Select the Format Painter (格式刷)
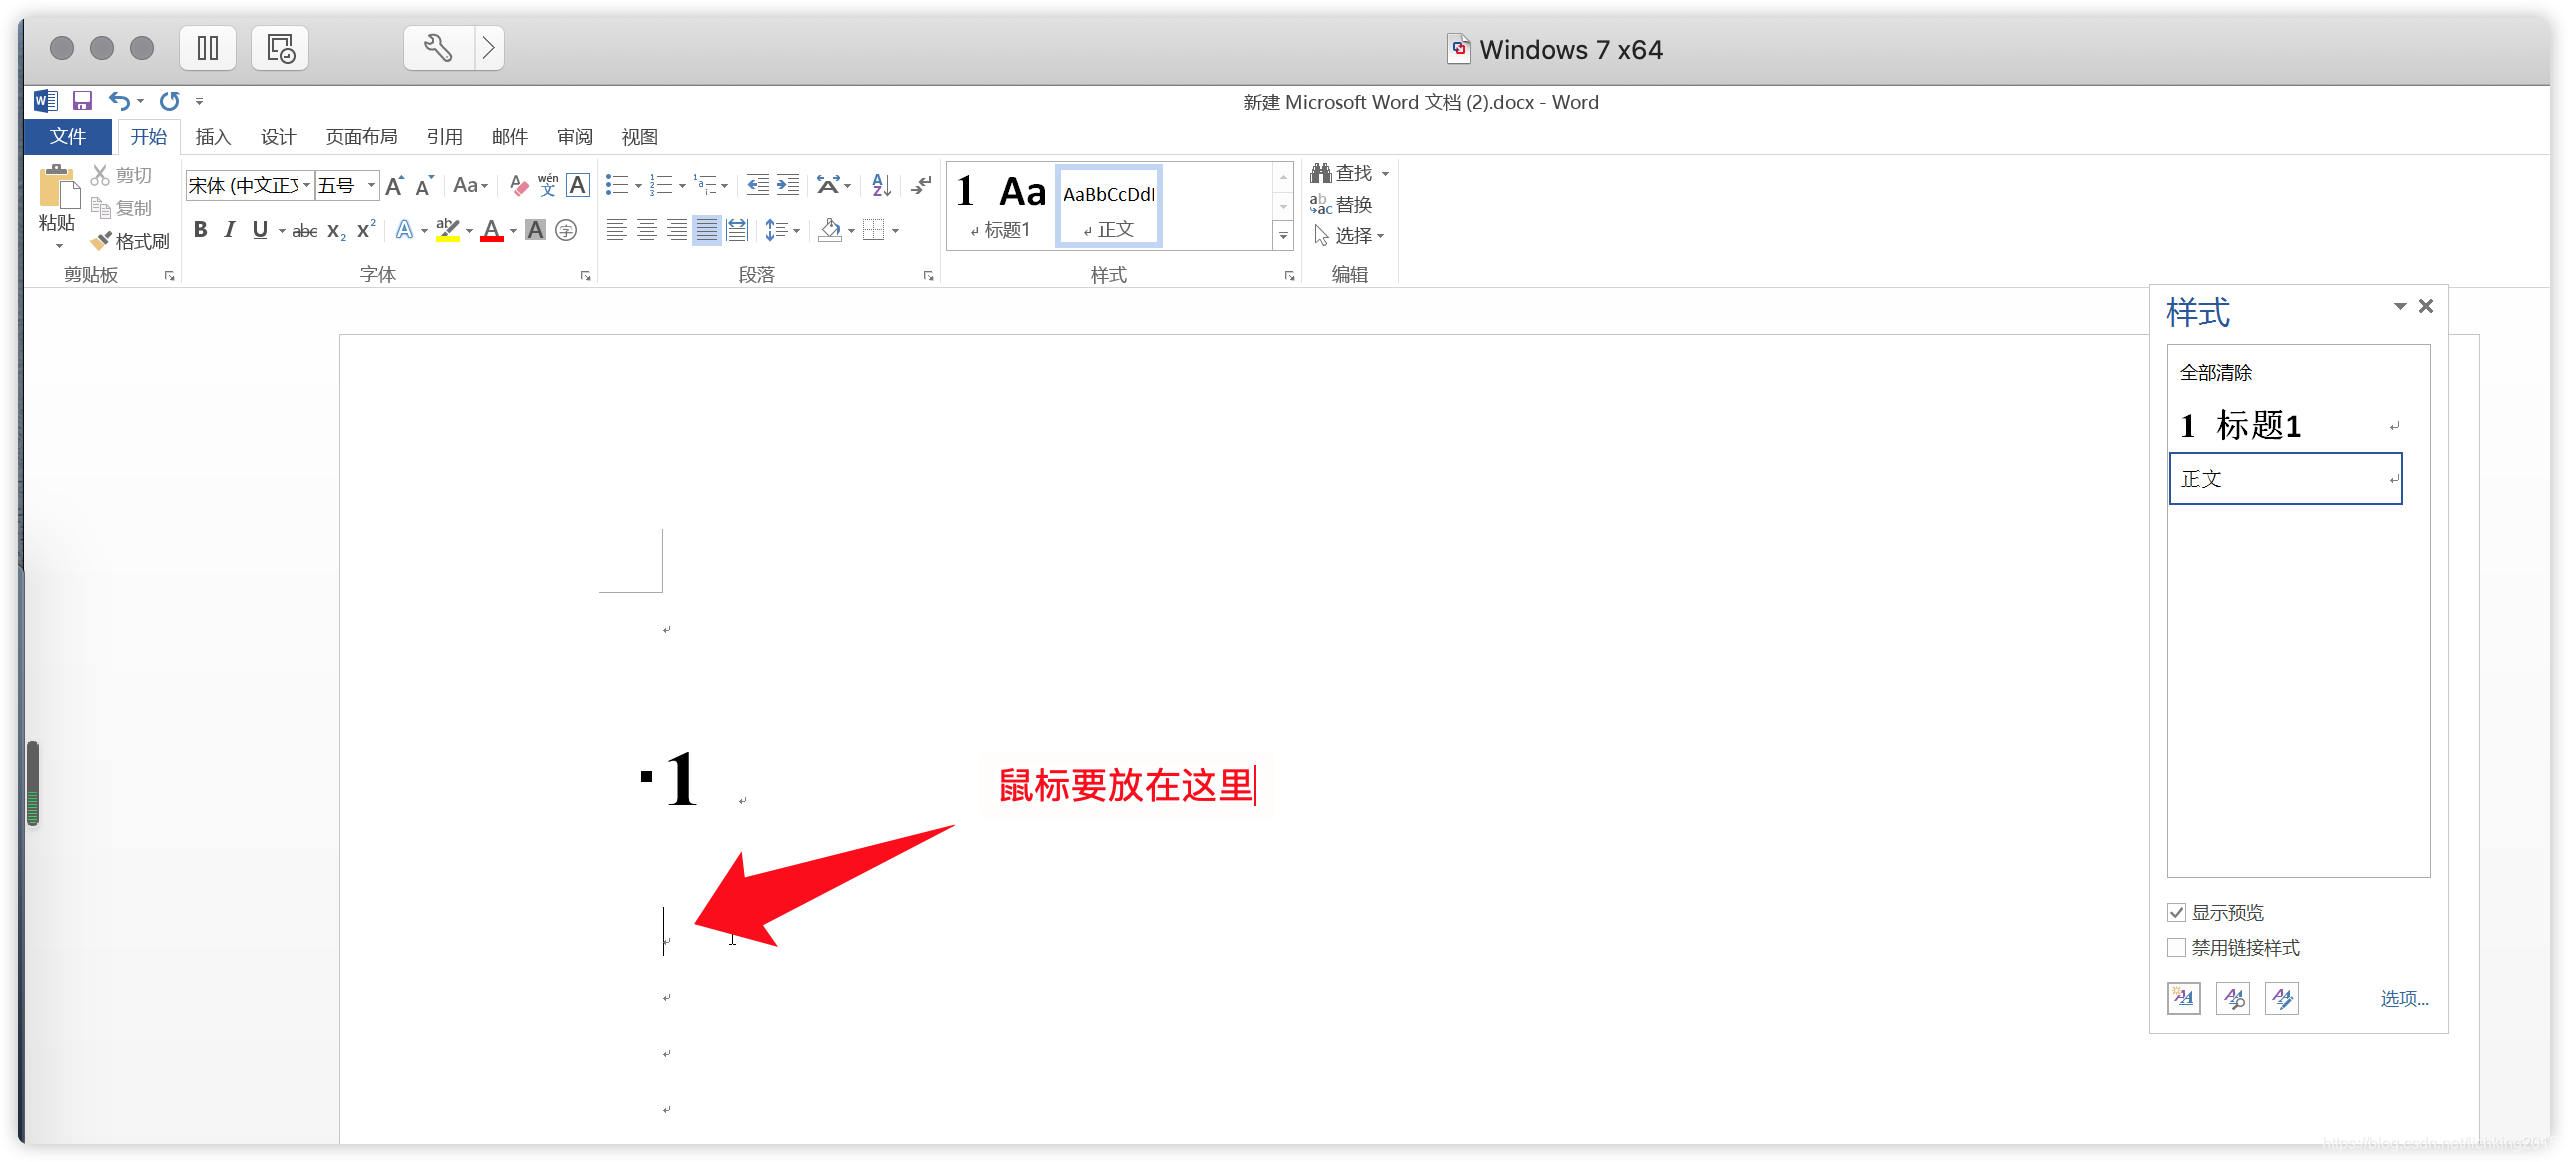The image size is (2568, 1162). 129,241
